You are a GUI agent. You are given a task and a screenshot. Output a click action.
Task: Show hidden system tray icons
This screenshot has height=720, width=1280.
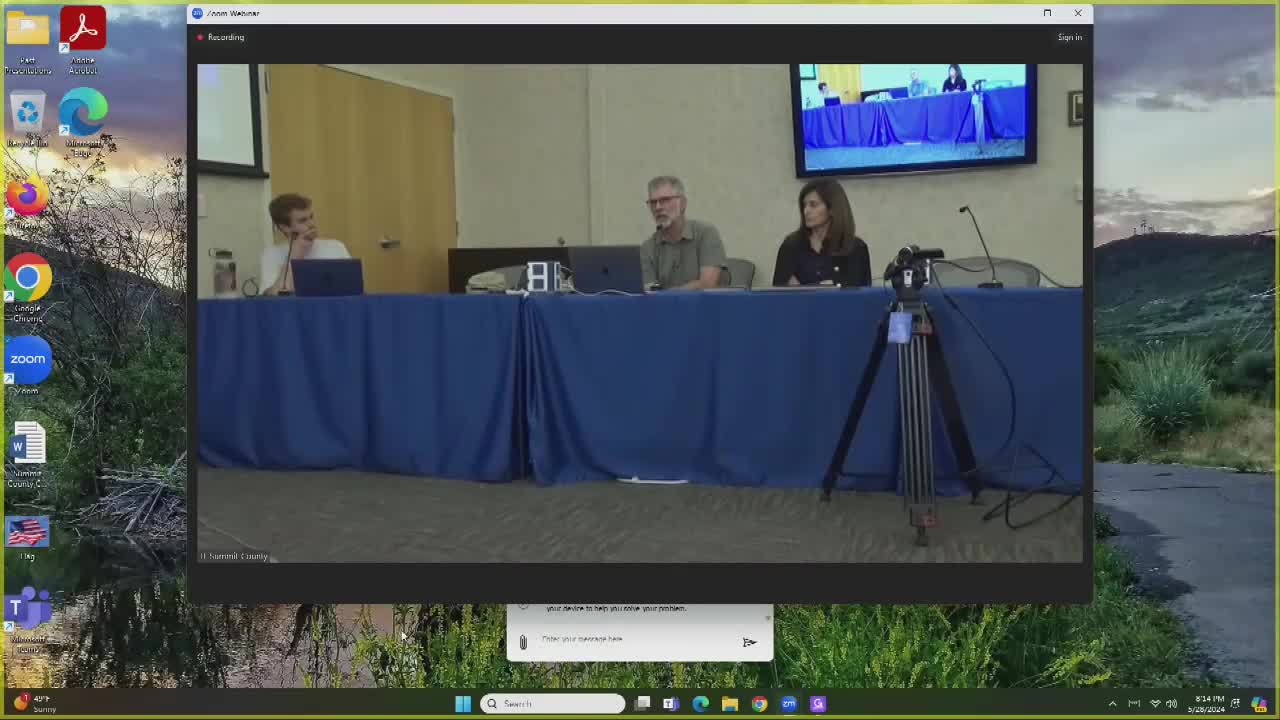click(1112, 704)
